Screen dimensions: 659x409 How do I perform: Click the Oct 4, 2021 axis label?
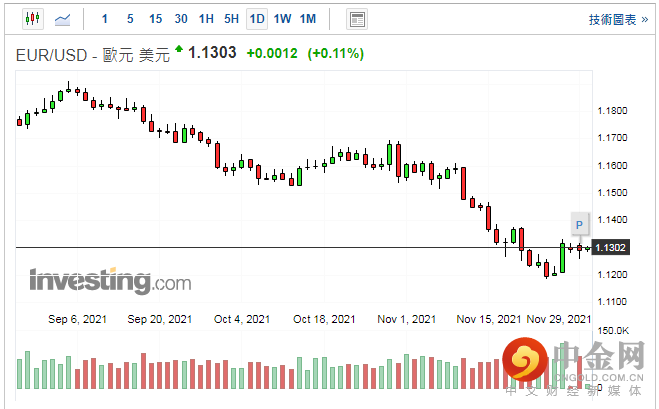242,320
